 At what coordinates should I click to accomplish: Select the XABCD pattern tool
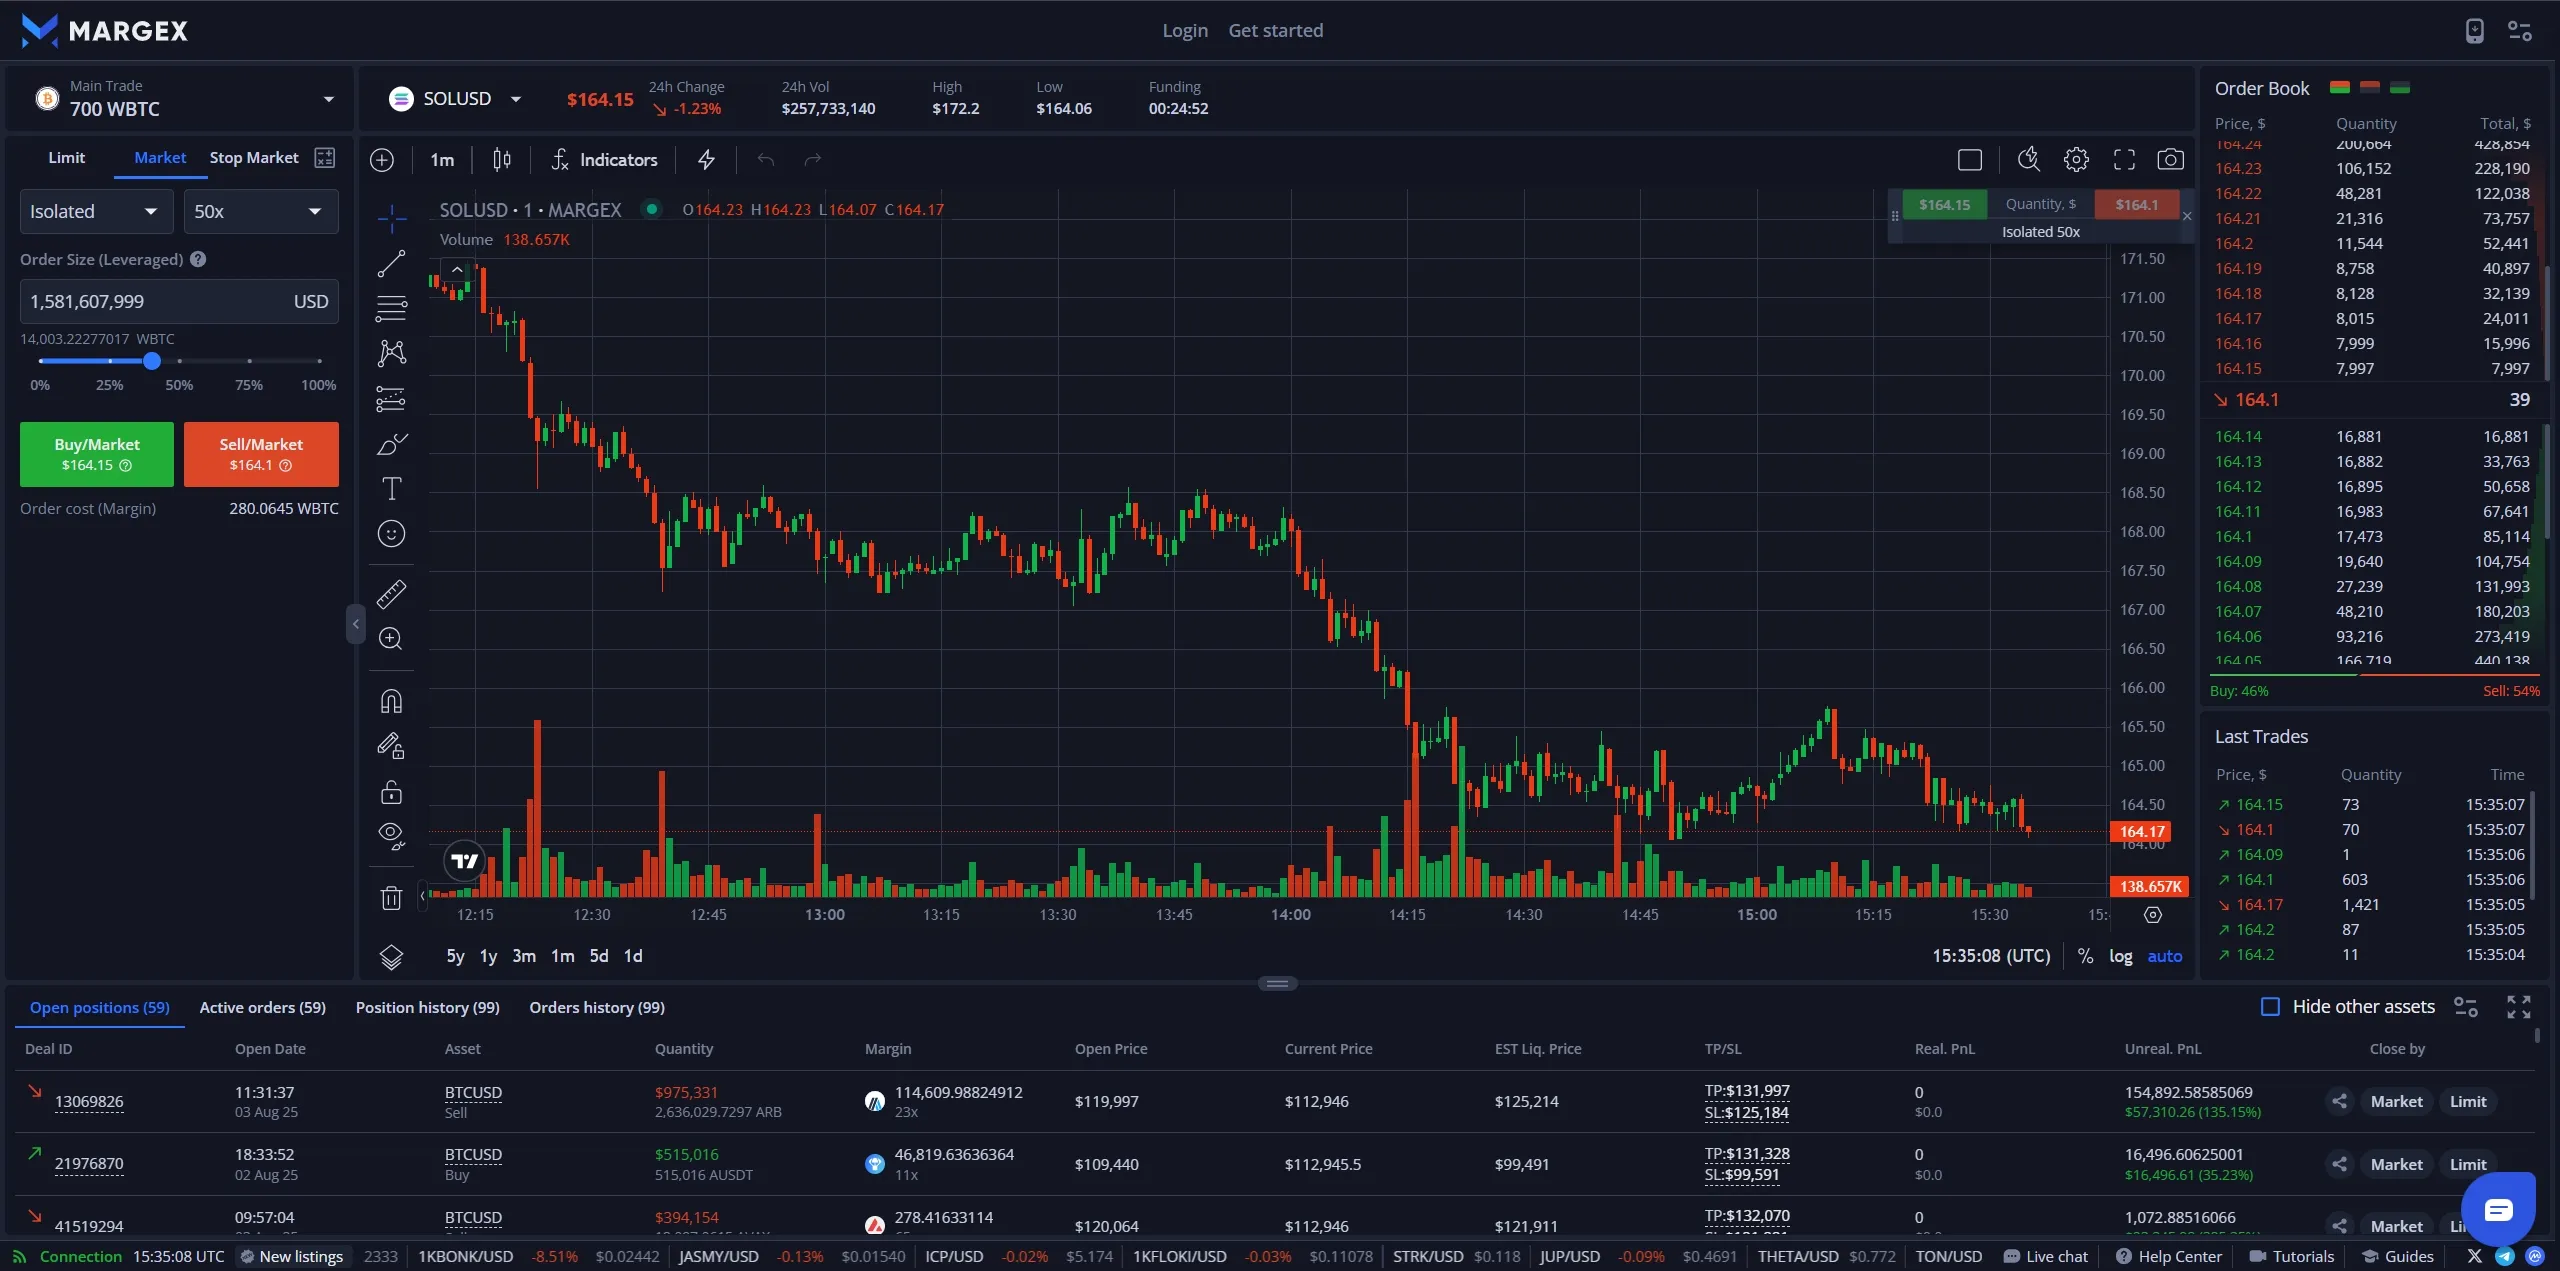tap(391, 353)
